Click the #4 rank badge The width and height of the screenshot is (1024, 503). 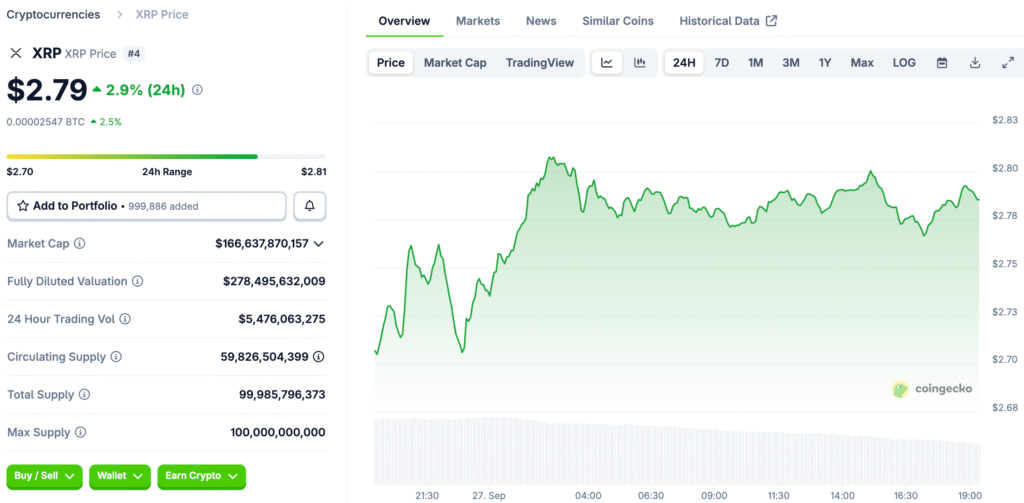pos(134,54)
